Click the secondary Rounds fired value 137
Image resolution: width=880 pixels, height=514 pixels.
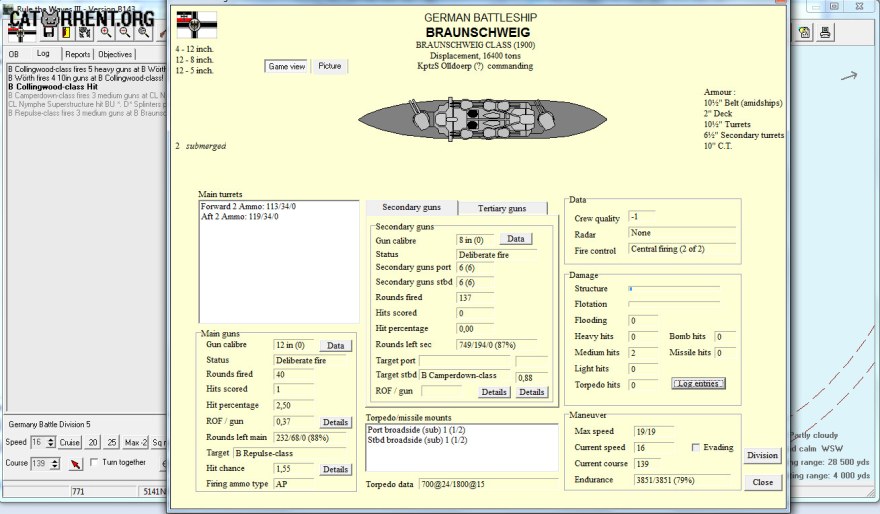pos(475,298)
